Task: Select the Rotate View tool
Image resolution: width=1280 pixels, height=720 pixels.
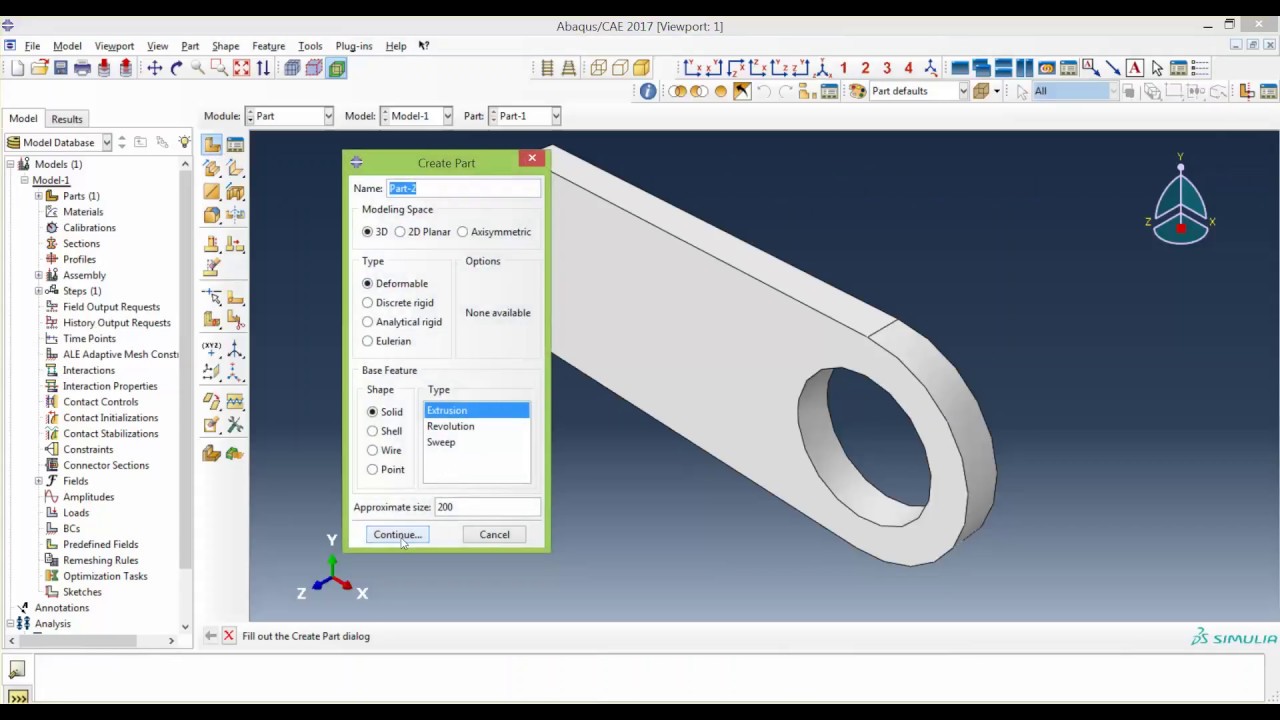Action: (x=177, y=68)
